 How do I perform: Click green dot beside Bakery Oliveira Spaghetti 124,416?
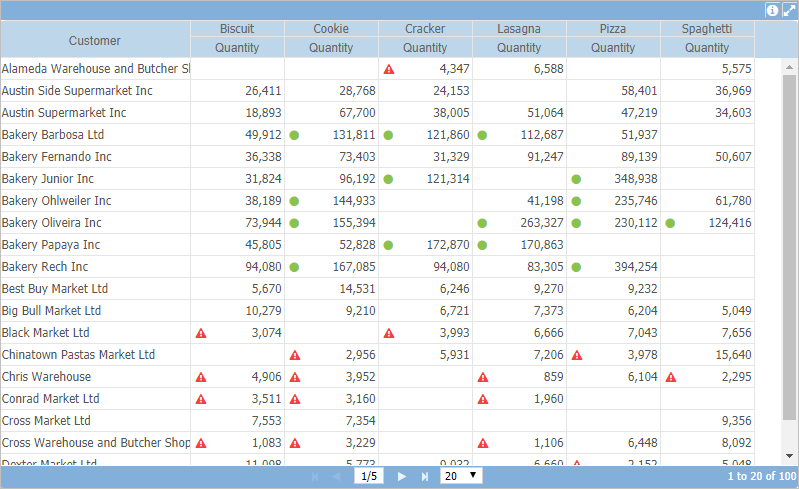(670, 223)
